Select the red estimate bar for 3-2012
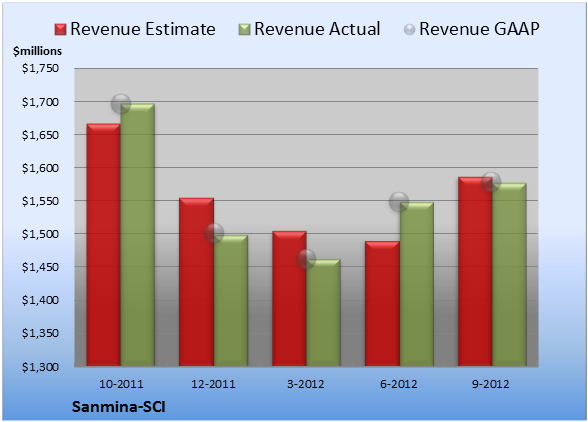 289,298
